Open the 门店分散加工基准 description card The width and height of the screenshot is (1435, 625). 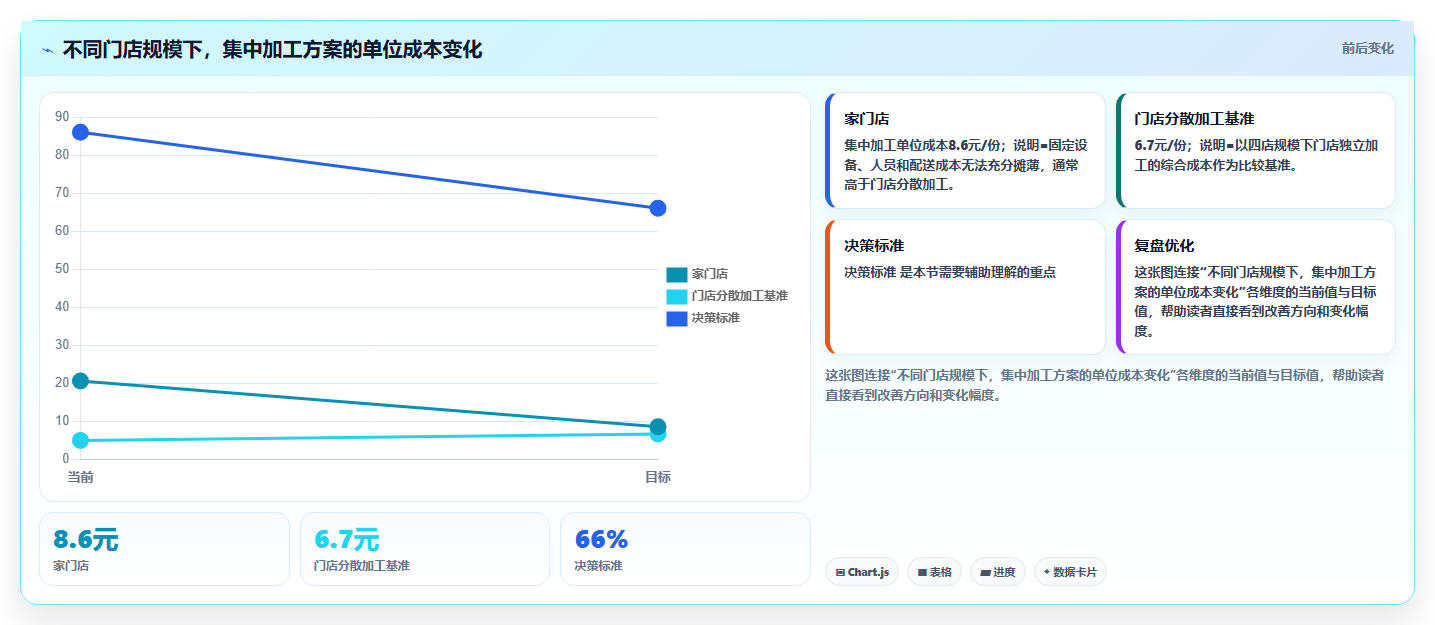tap(1256, 150)
